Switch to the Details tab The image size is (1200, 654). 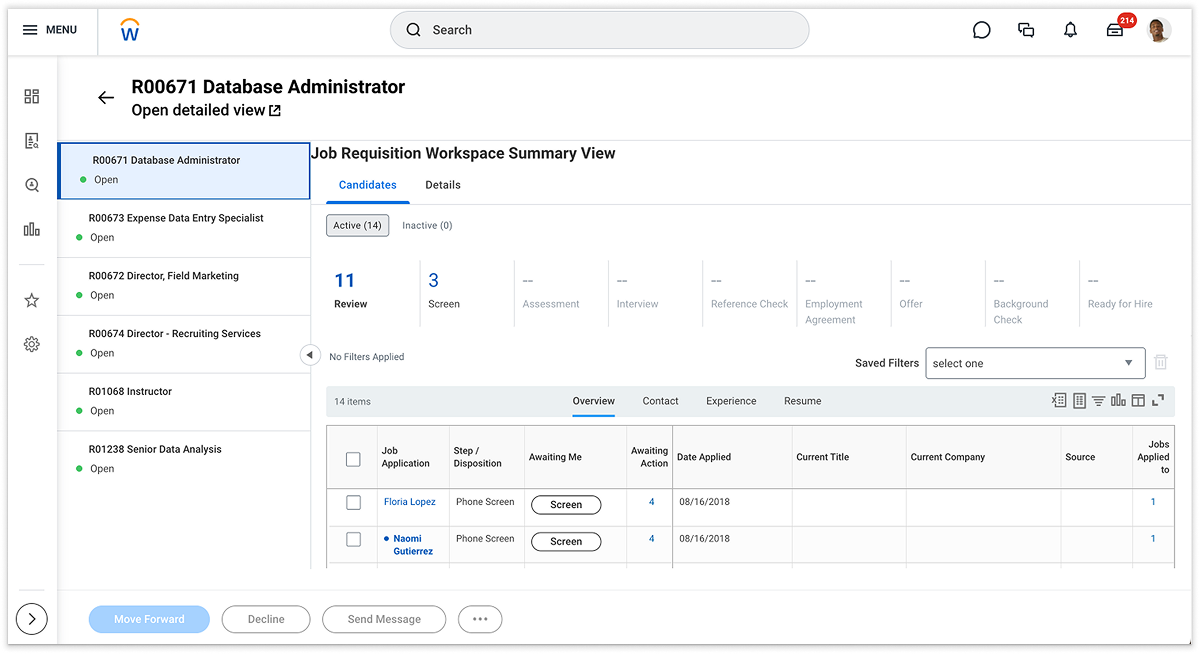coord(443,185)
